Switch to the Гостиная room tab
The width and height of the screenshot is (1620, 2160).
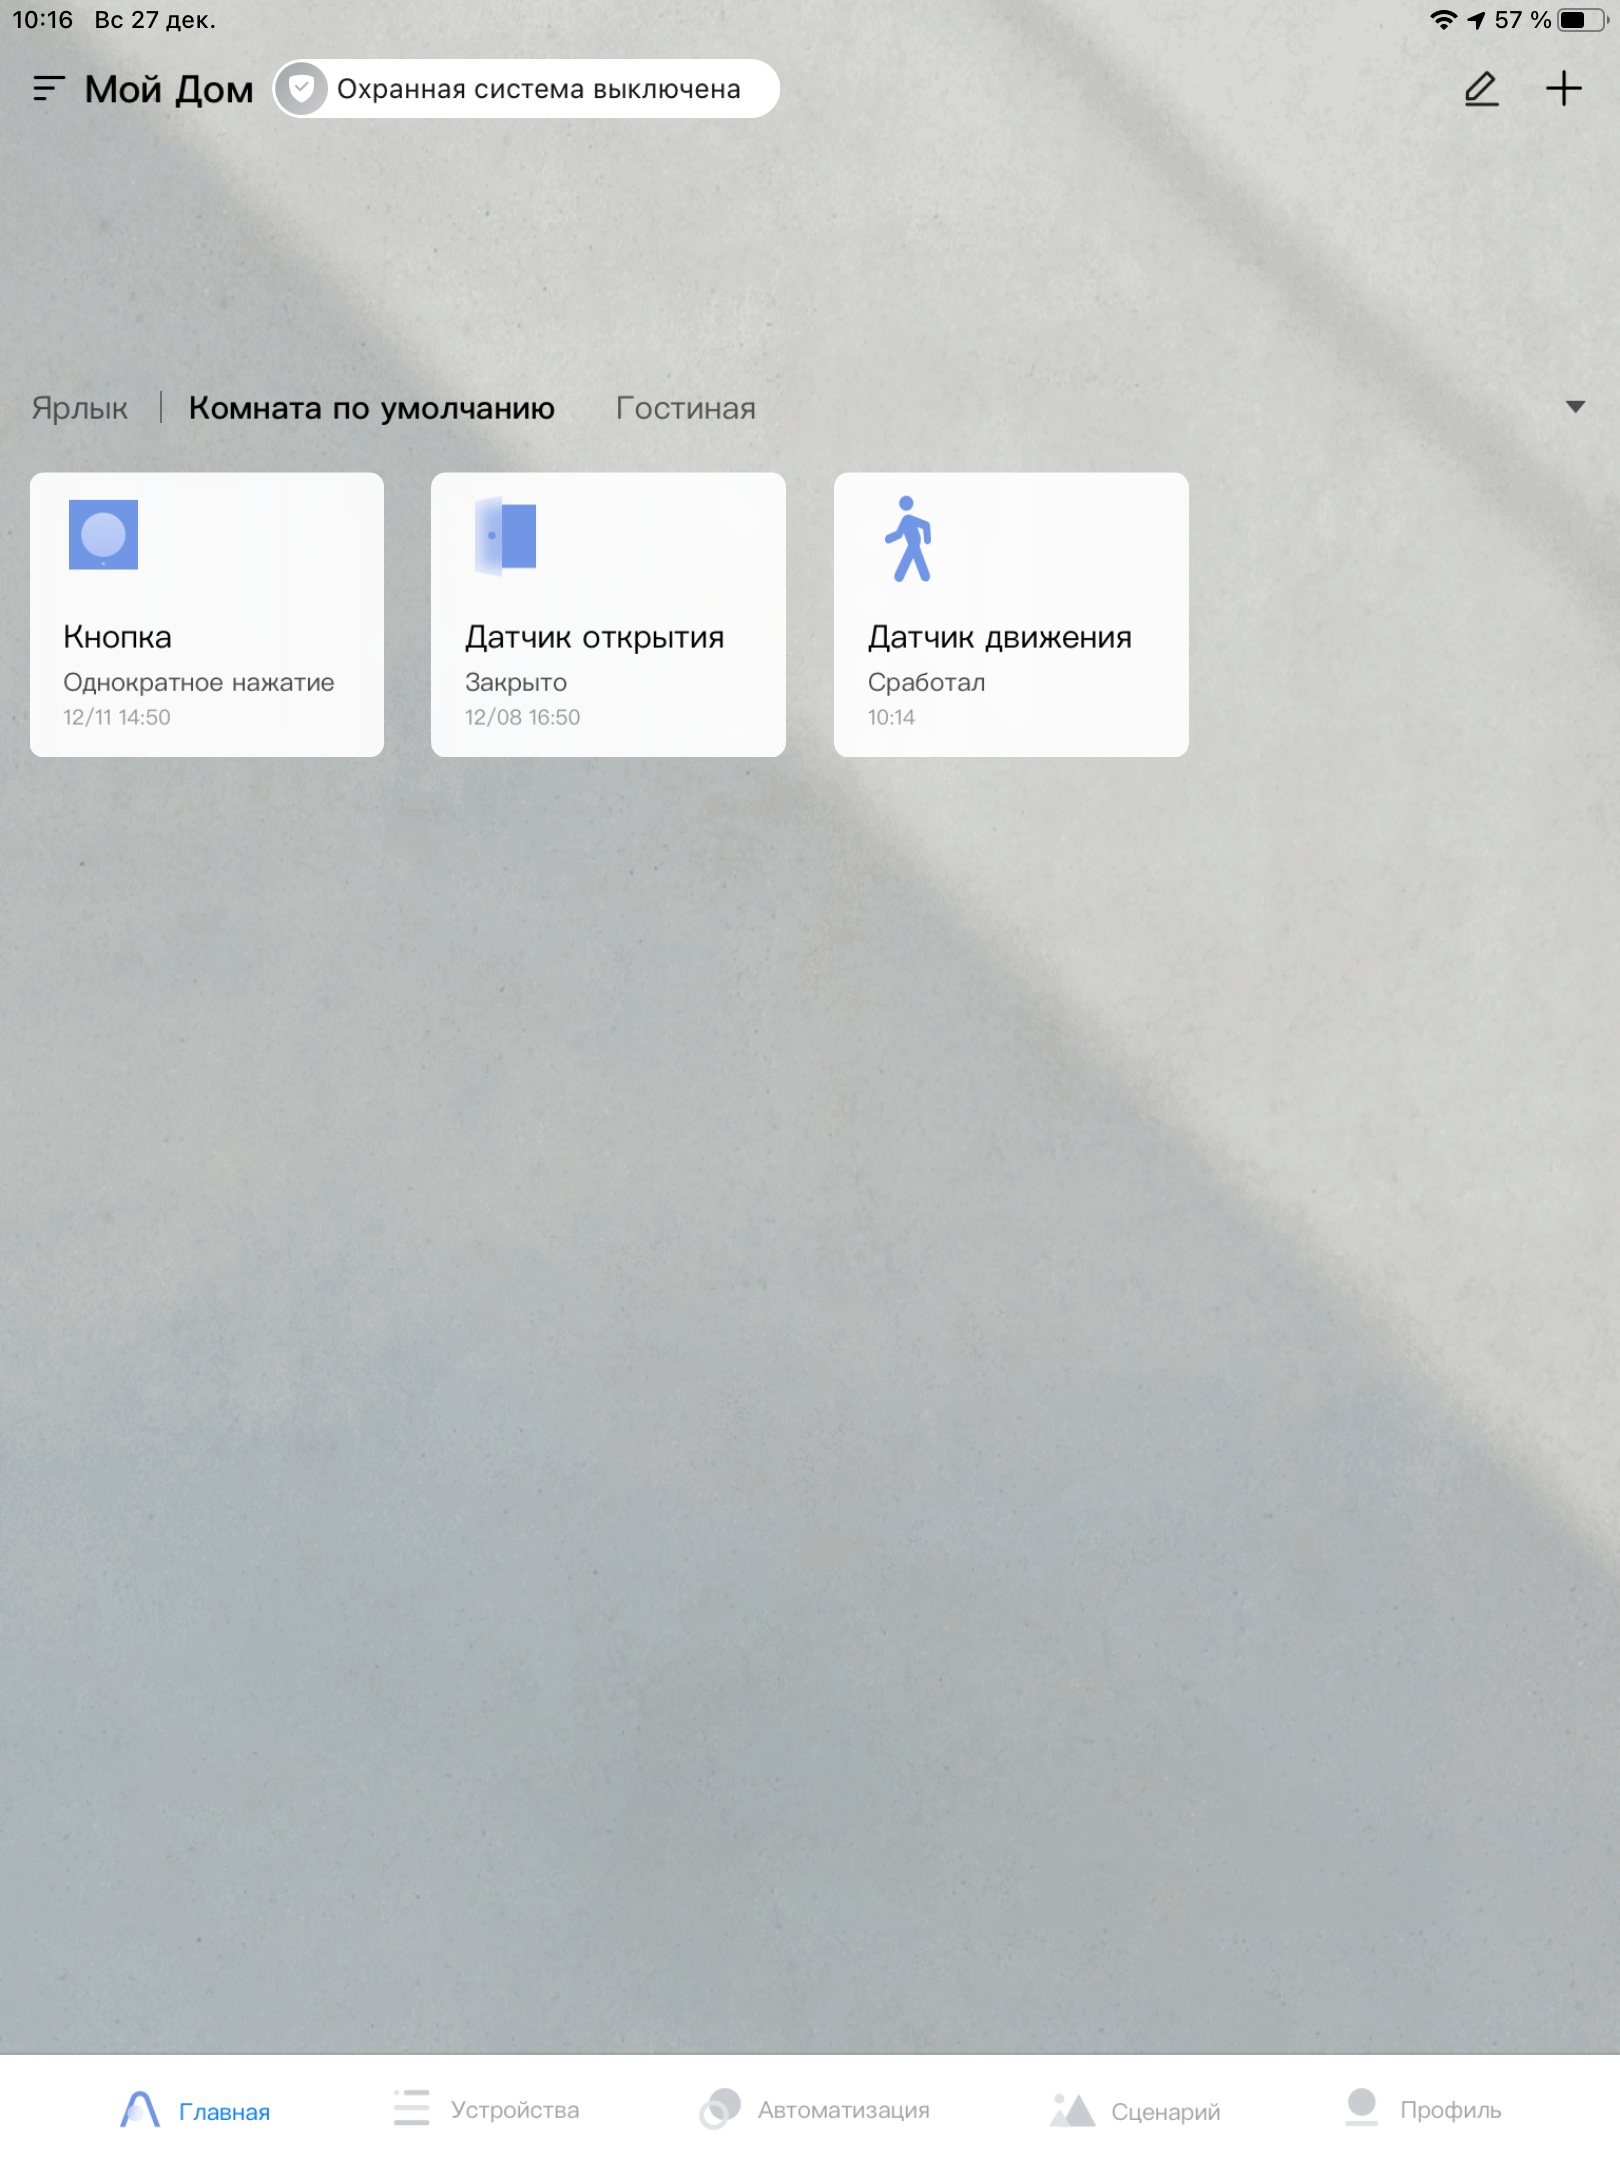(x=685, y=408)
